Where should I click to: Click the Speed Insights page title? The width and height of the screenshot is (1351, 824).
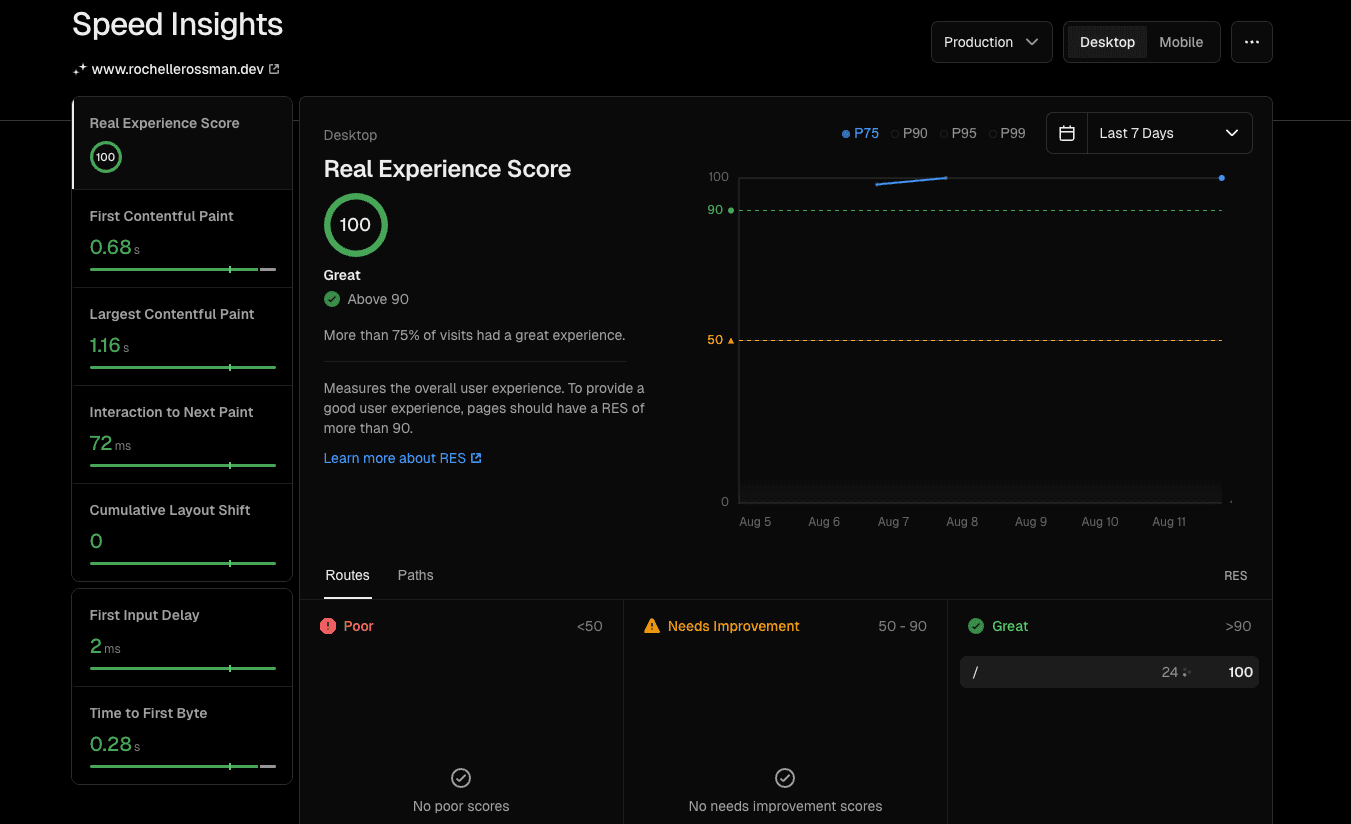coord(178,25)
